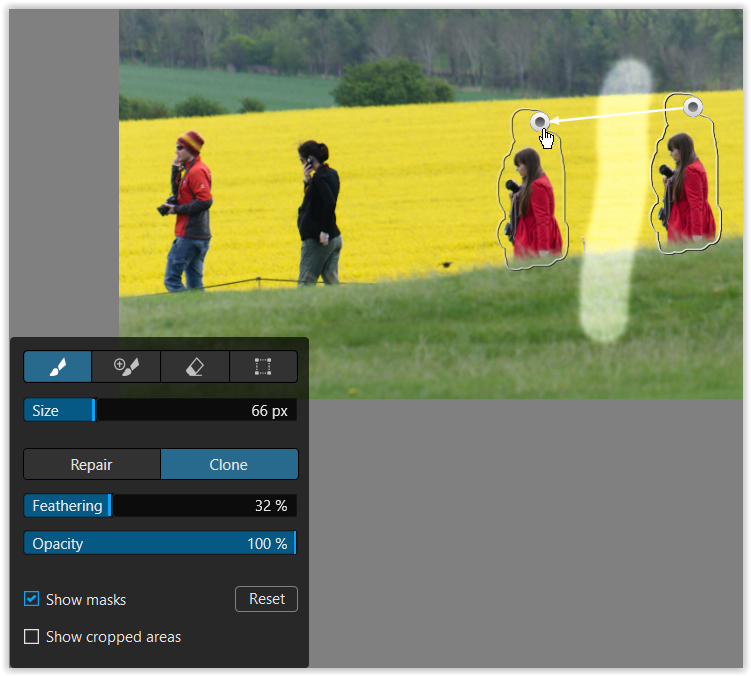Click the clone source handle at the arrow's tail

point(693,107)
